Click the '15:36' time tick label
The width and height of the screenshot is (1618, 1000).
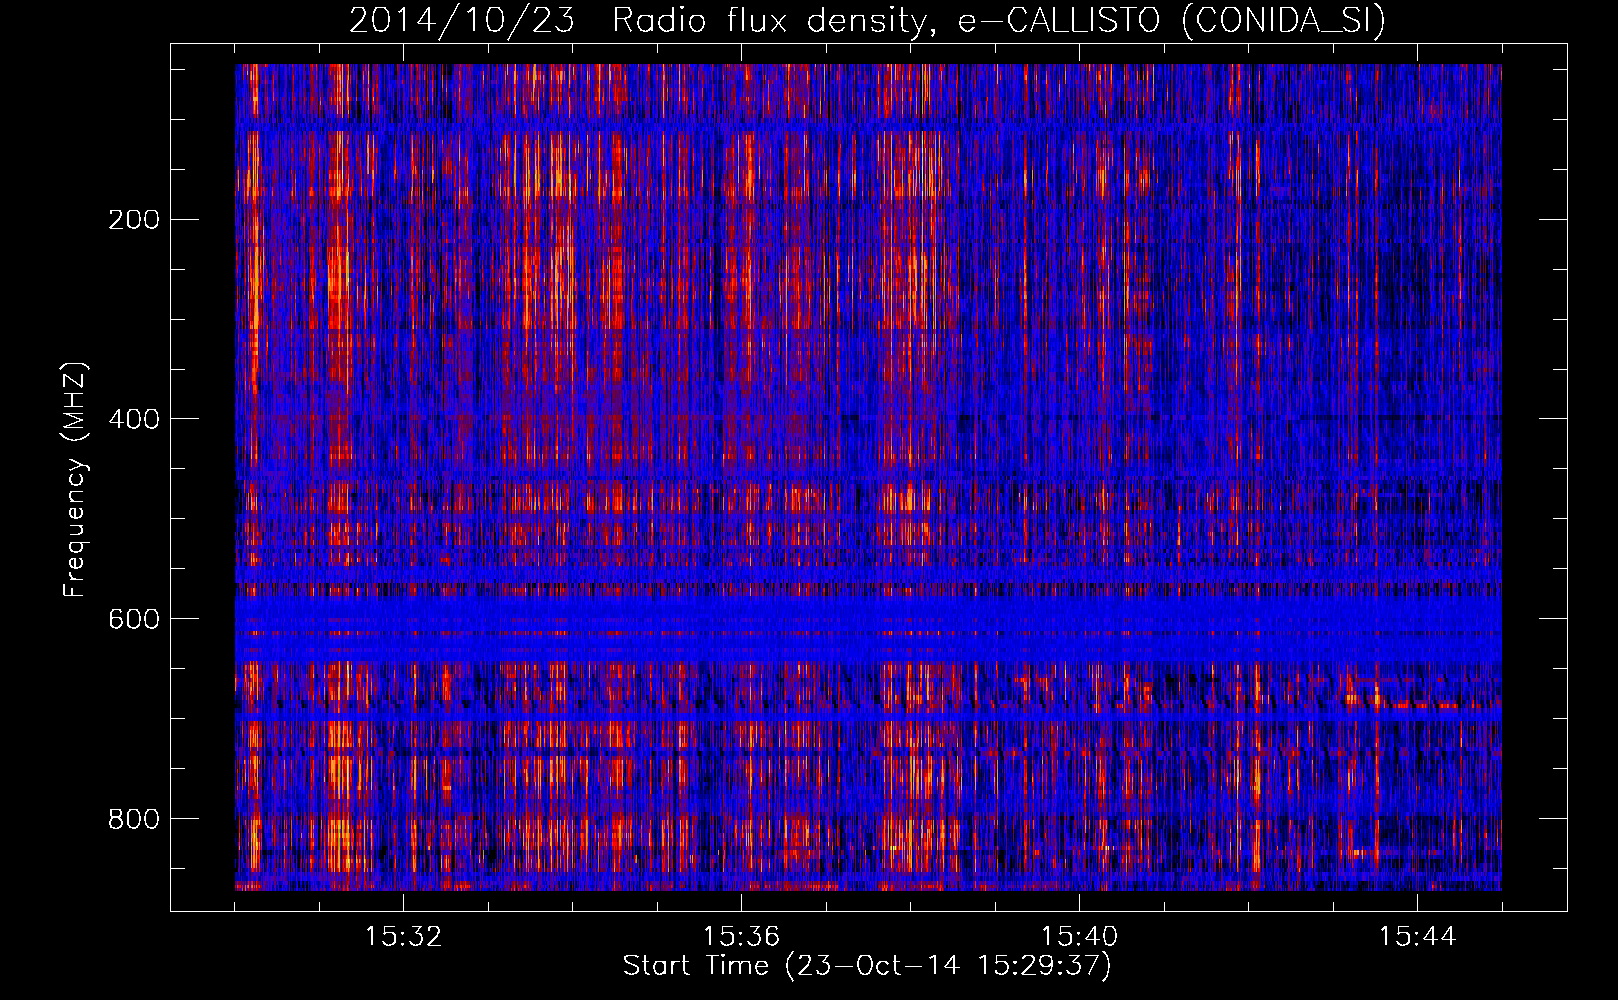(x=741, y=937)
